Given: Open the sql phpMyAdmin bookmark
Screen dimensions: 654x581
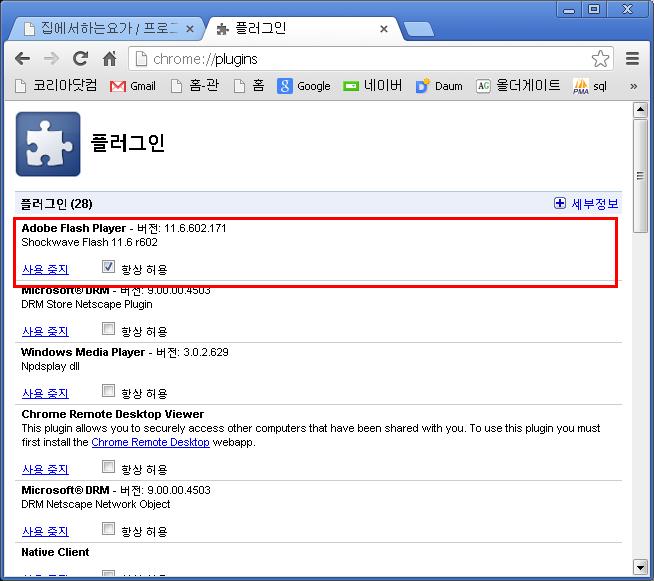Looking at the screenshot, I should 590,86.
